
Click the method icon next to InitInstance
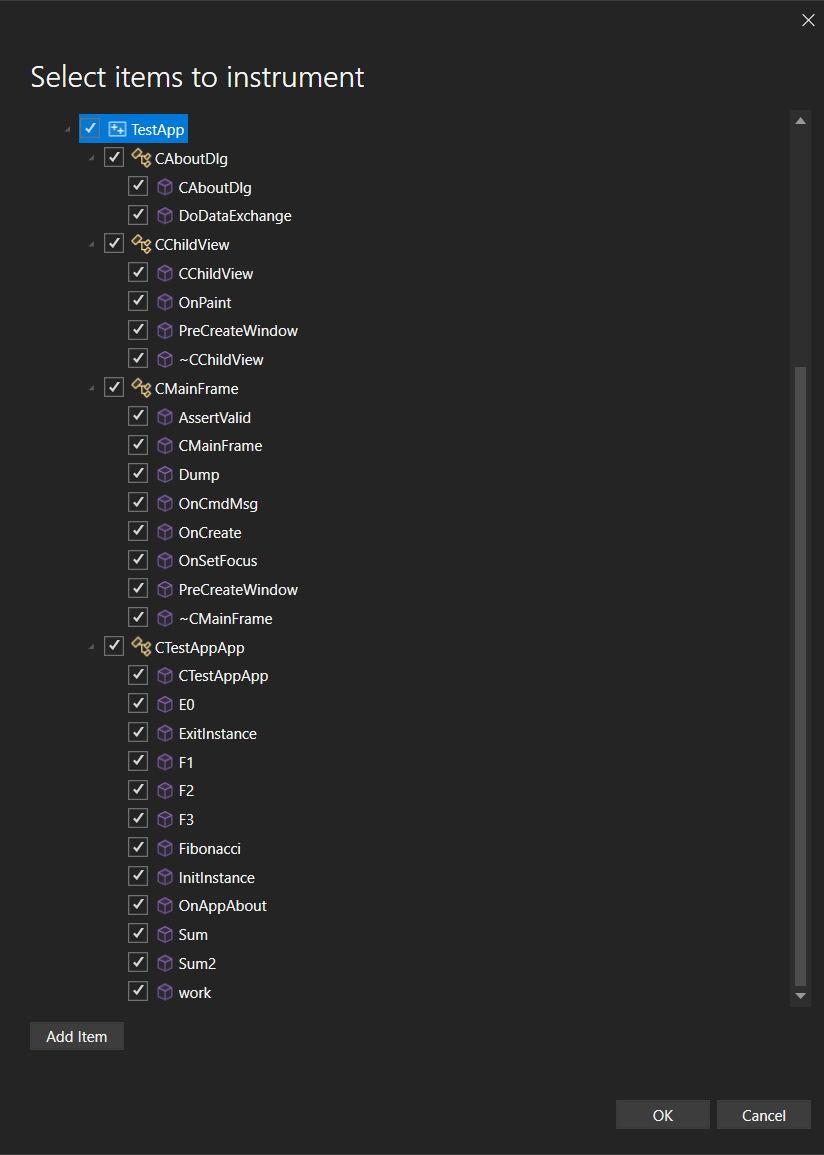(164, 876)
